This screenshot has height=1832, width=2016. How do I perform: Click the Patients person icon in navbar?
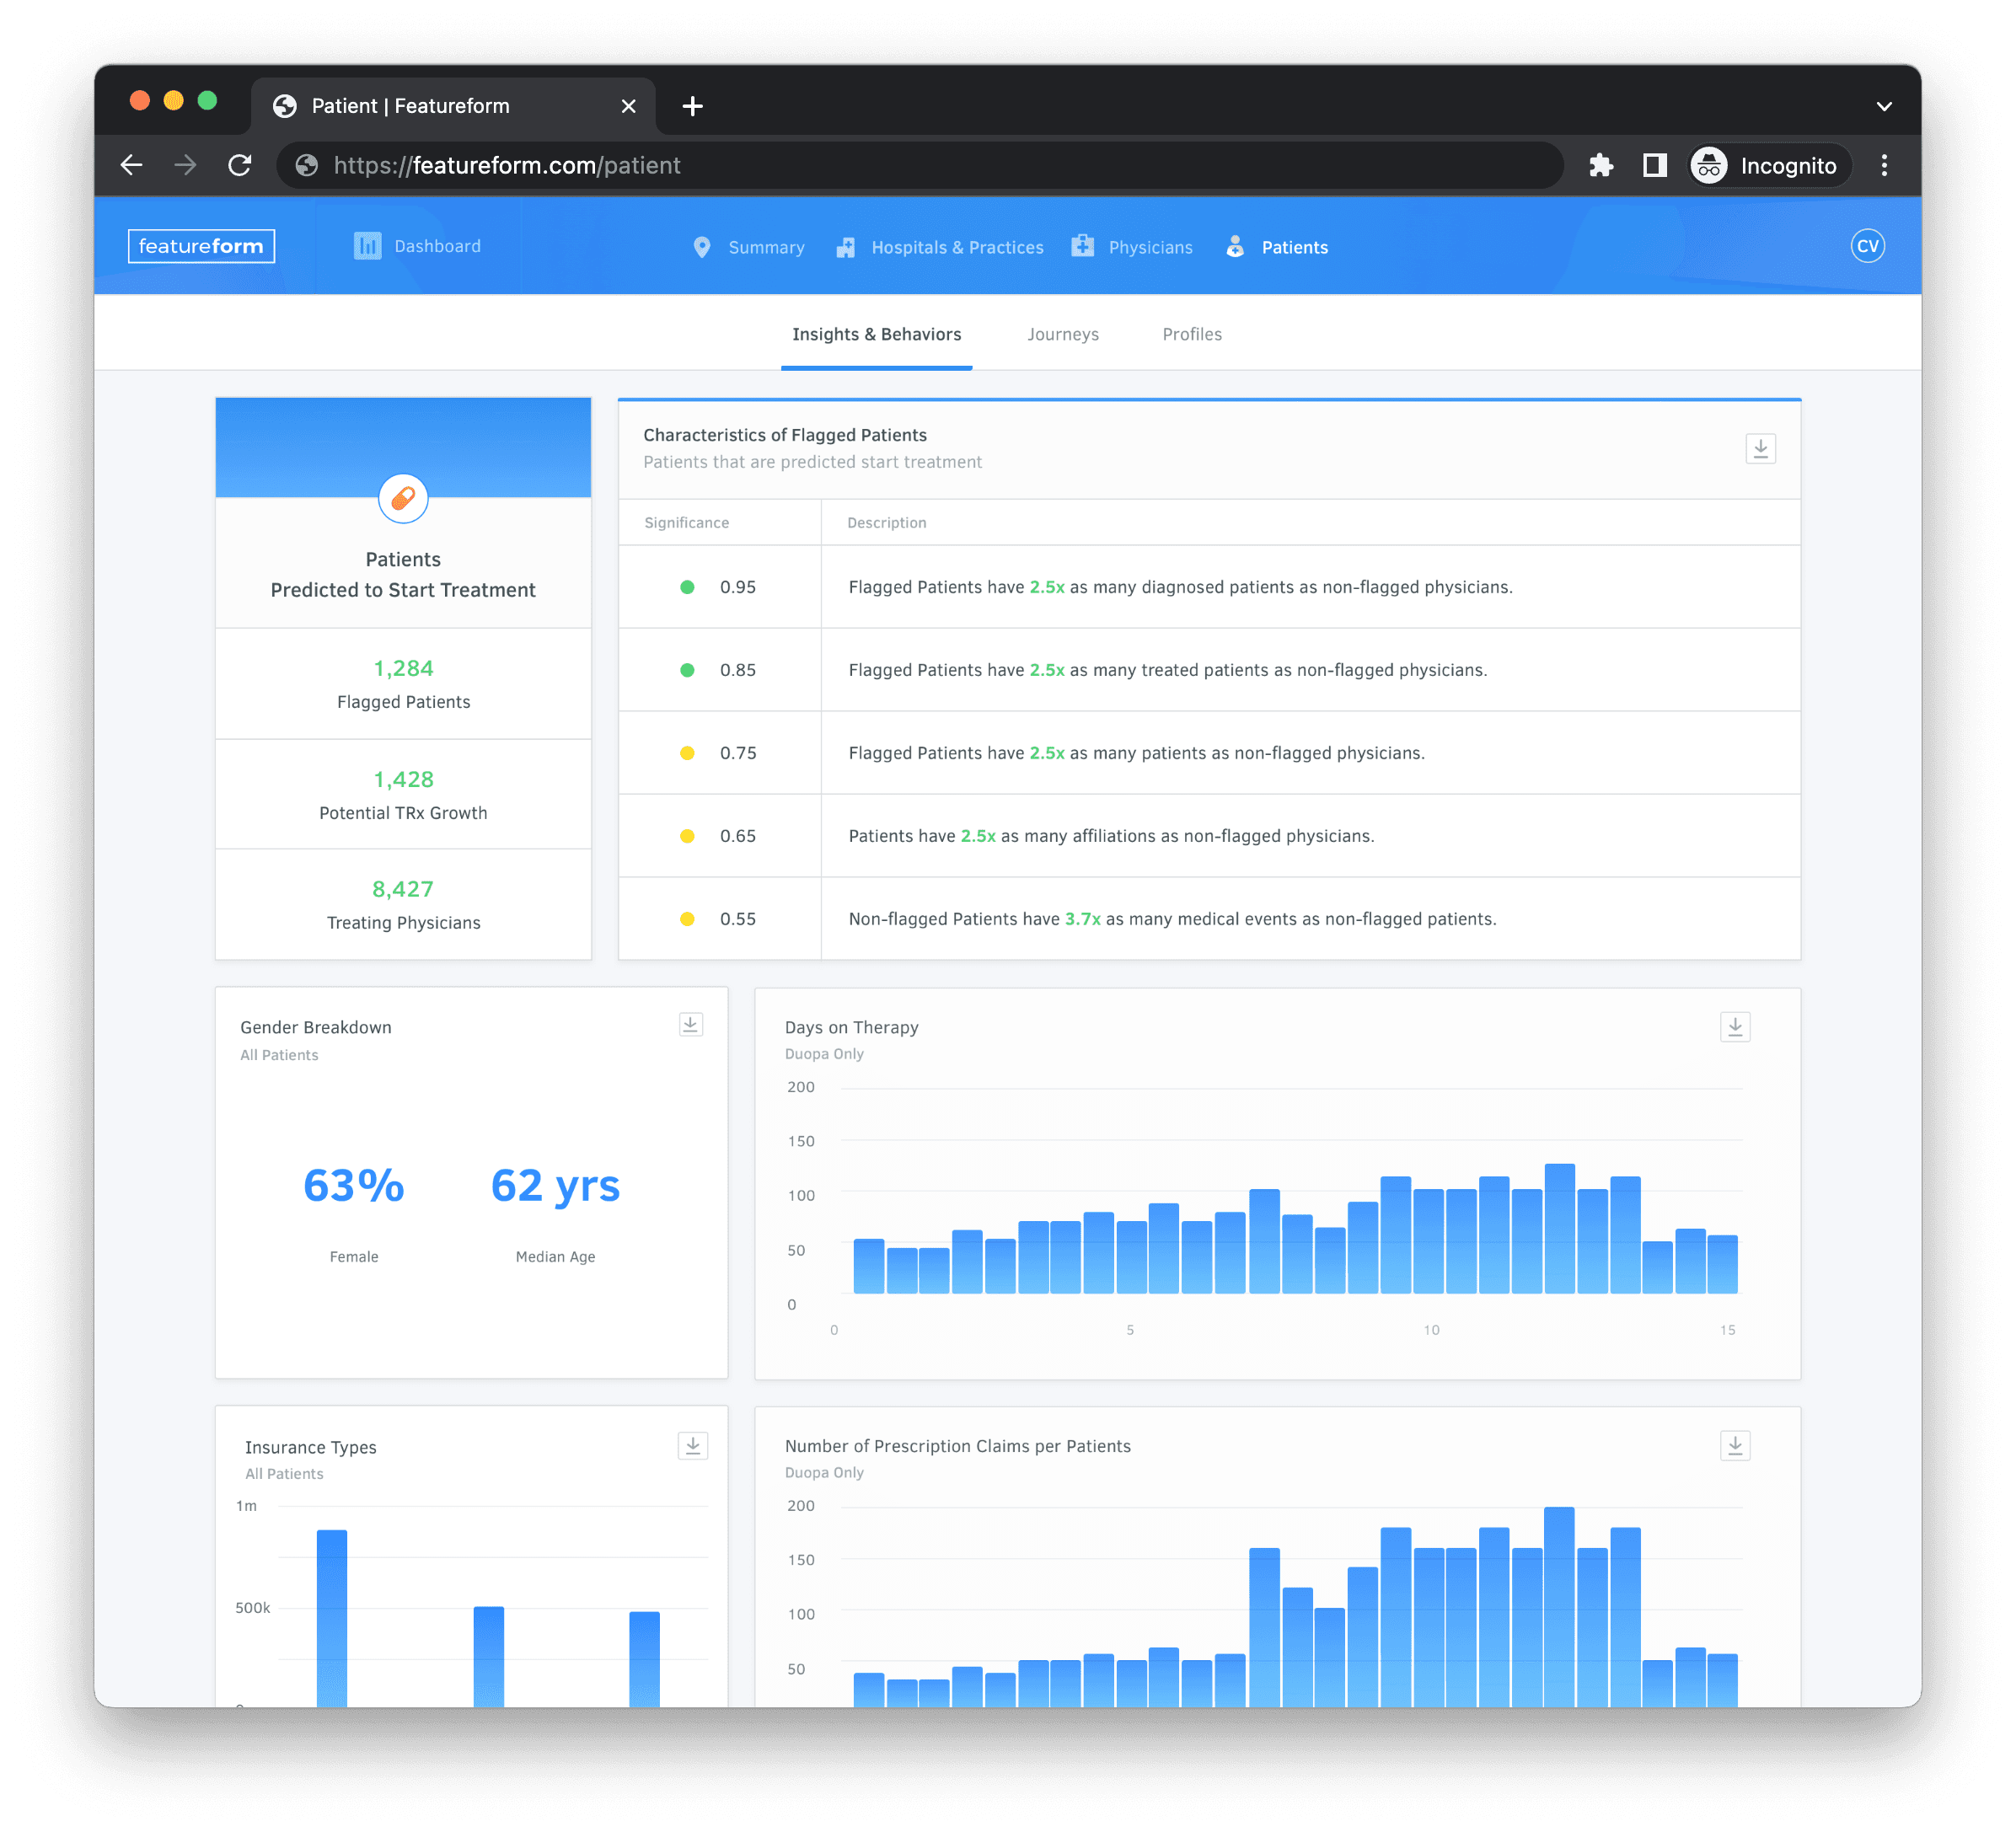1235,246
